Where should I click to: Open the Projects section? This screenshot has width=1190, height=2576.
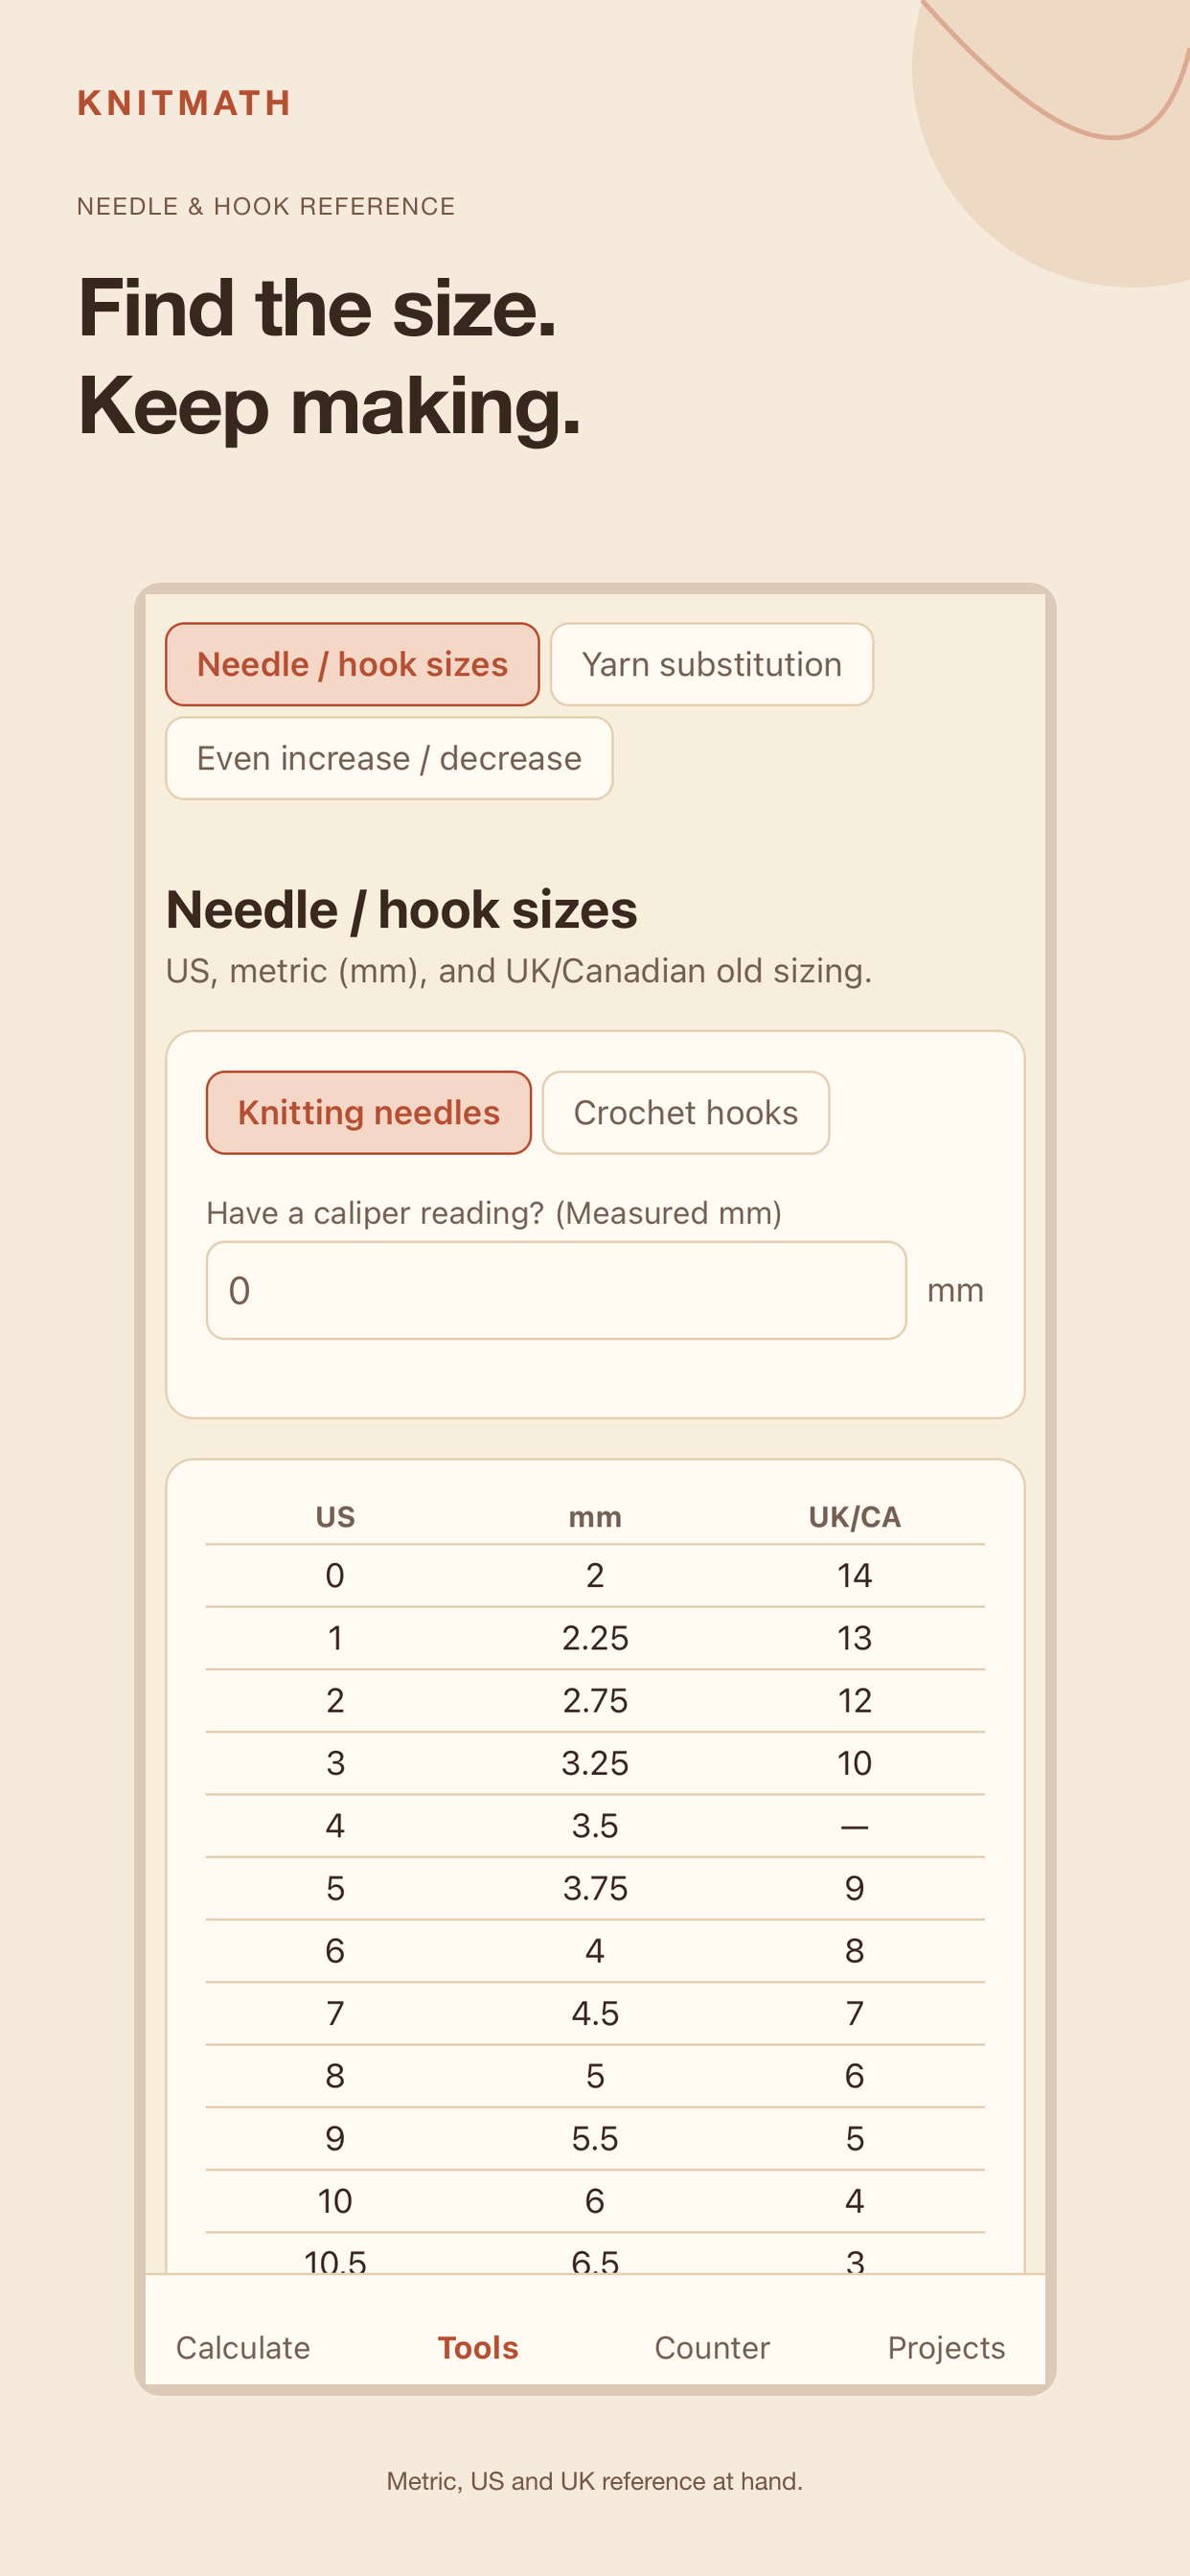pos(946,2347)
